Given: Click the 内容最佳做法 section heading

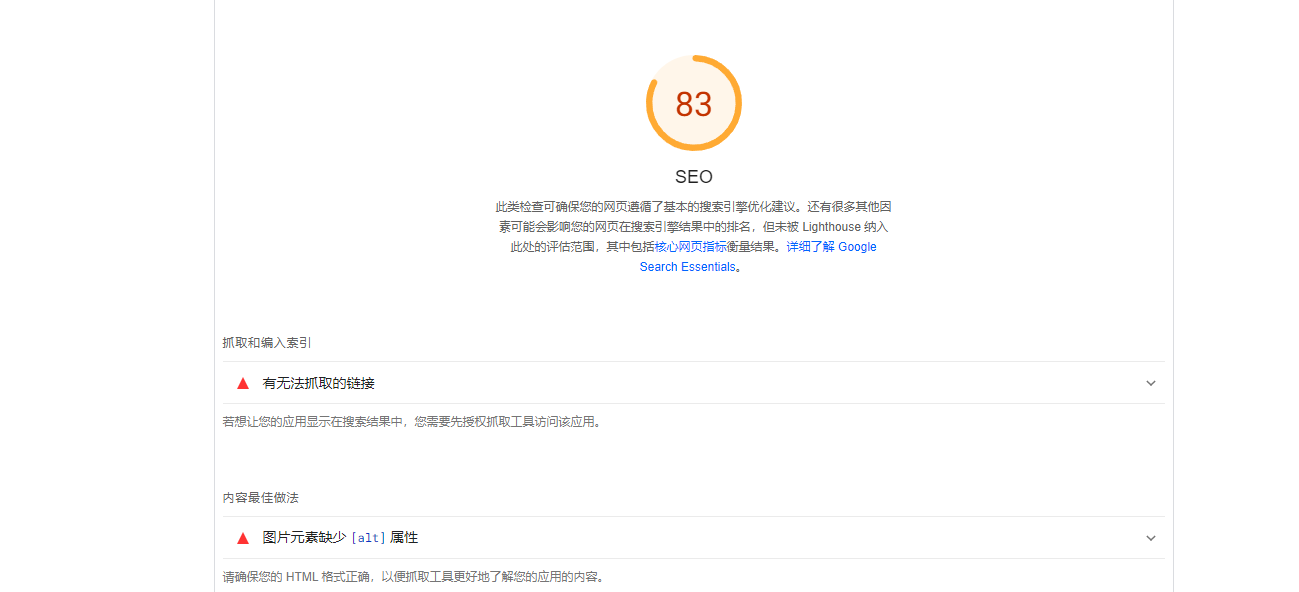Looking at the screenshot, I should point(260,498).
